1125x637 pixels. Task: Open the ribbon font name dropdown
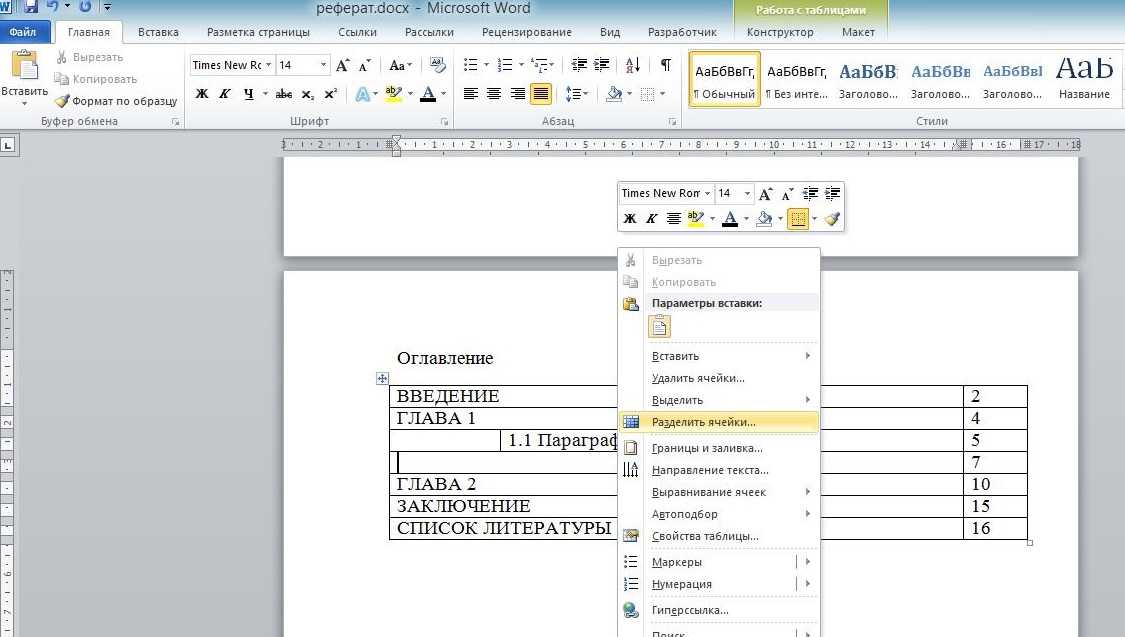click(x=268, y=65)
